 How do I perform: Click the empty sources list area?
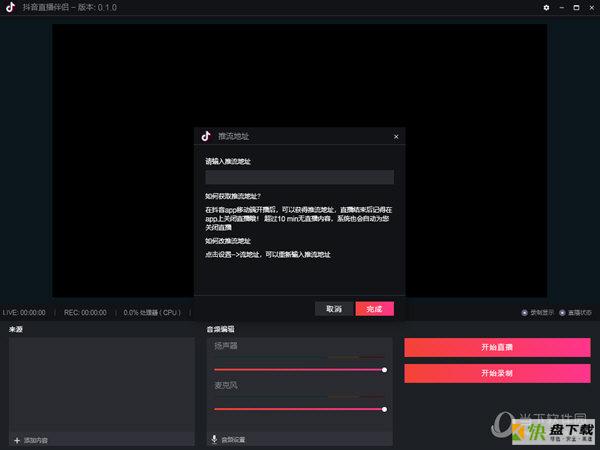coord(102,385)
